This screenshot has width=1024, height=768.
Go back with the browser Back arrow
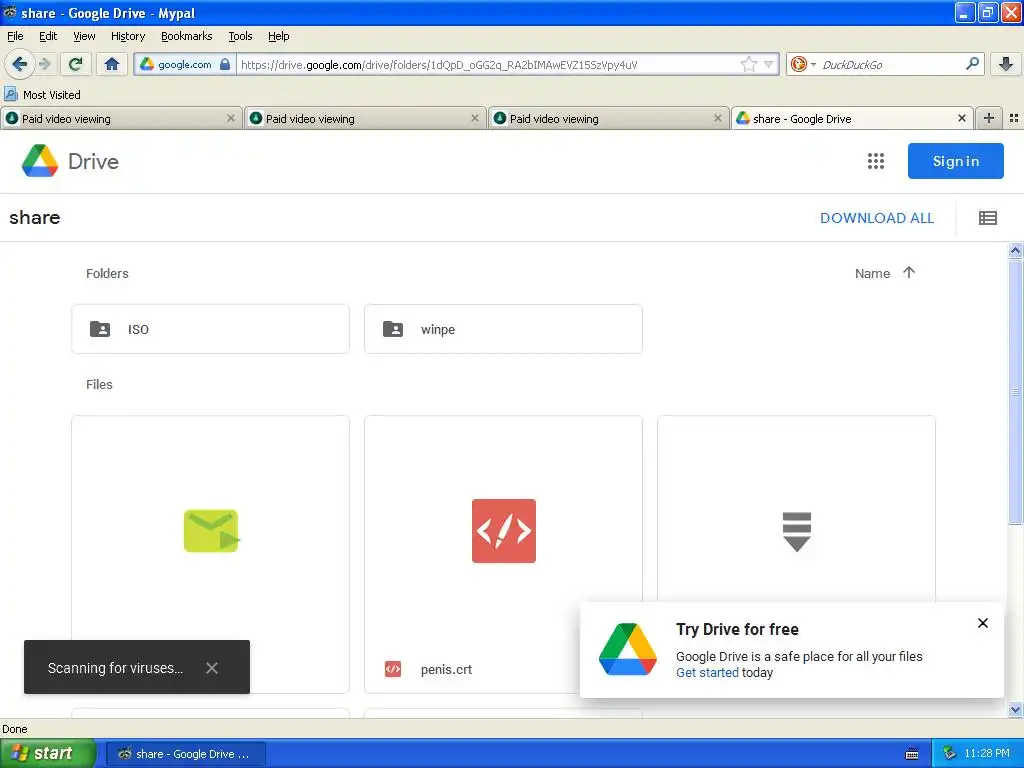19,64
